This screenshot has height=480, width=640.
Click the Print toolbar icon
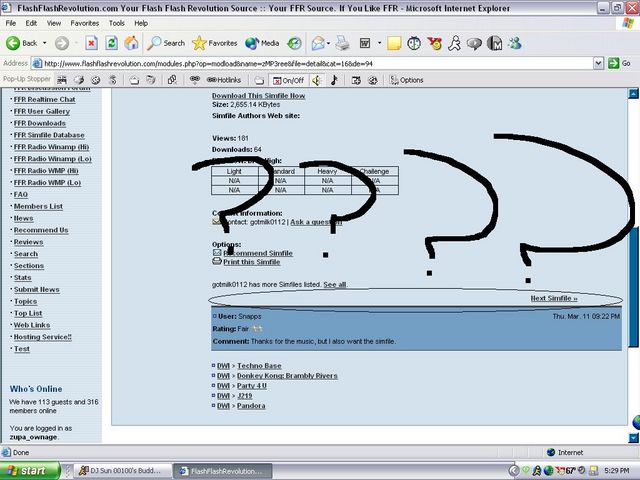(x=342, y=43)
